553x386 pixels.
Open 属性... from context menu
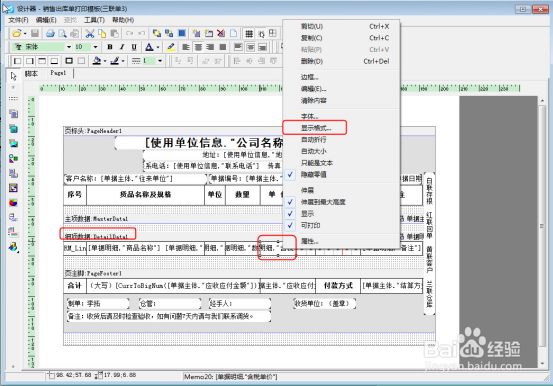click(x=341, y=241)
